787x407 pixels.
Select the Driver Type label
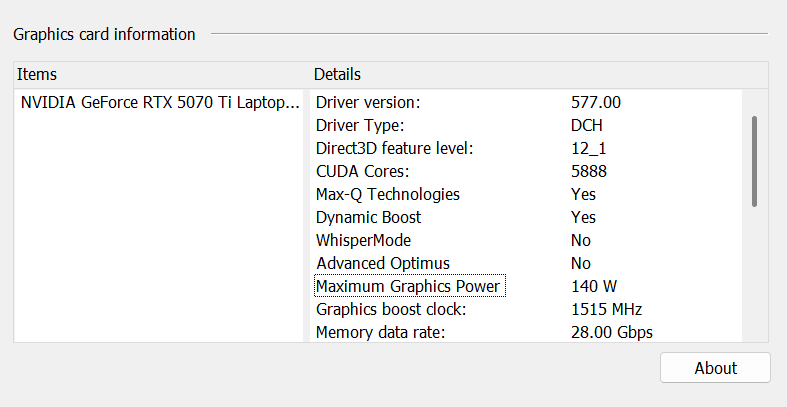click(360, 125)
